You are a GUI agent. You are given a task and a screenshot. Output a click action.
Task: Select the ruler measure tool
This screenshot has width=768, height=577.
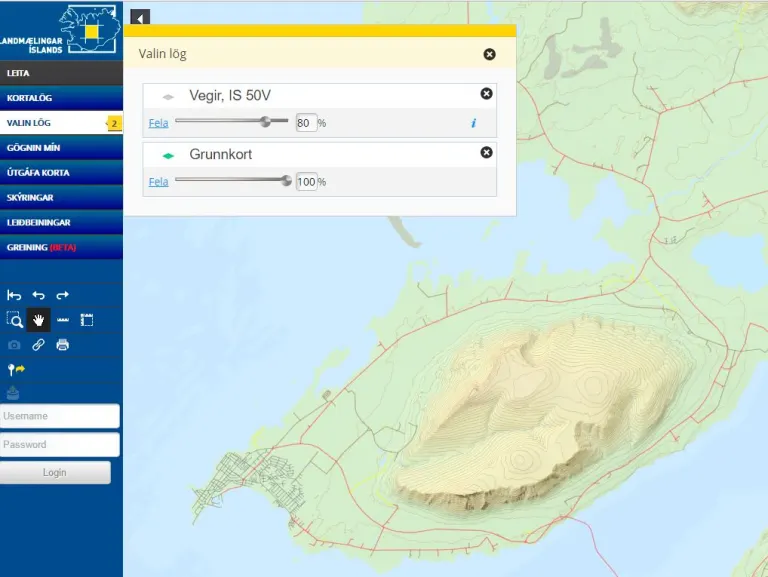[63, 320]
